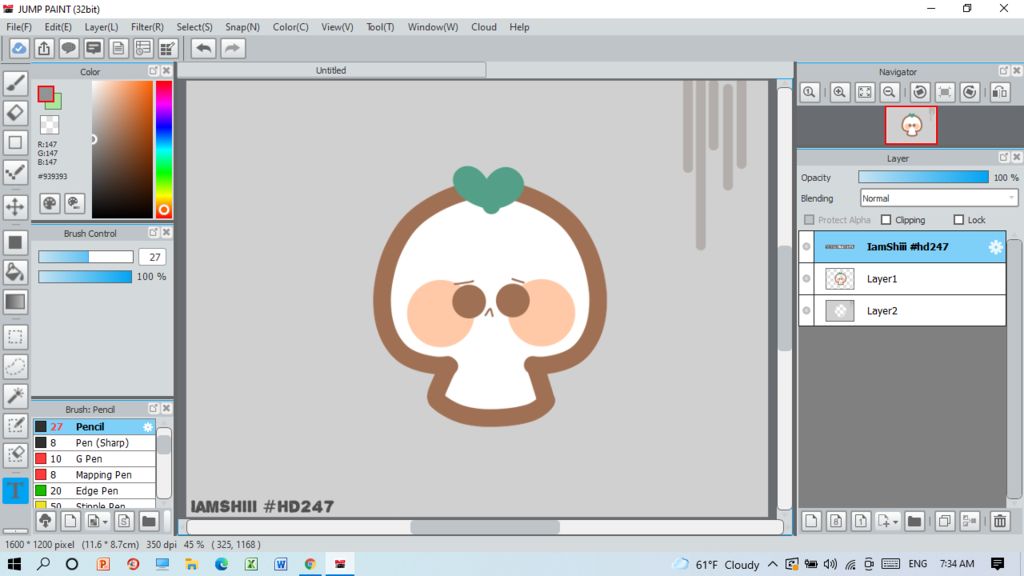
Task: Open the Window menu
Action: coord(433,27)
